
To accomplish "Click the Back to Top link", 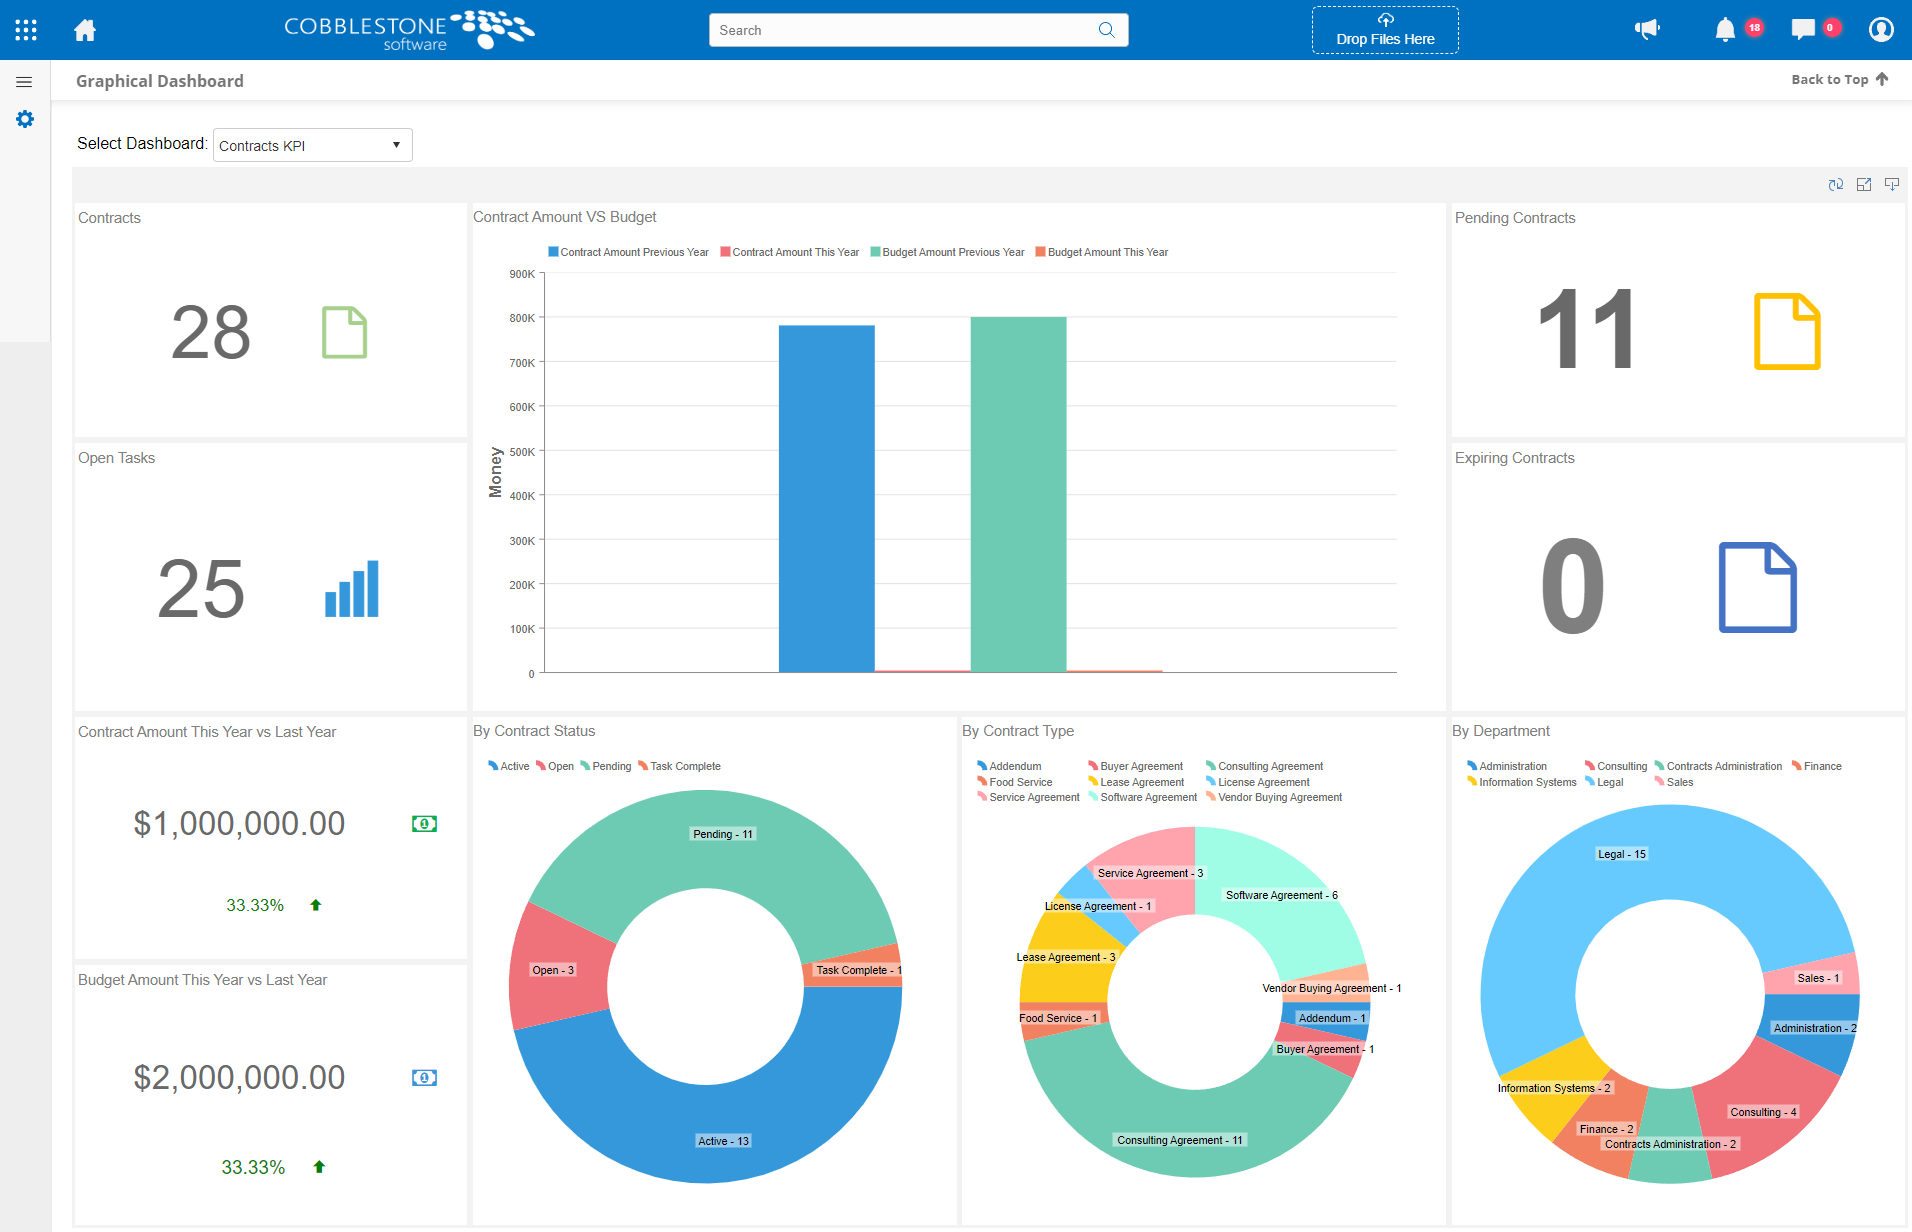I will (1839, 79).
